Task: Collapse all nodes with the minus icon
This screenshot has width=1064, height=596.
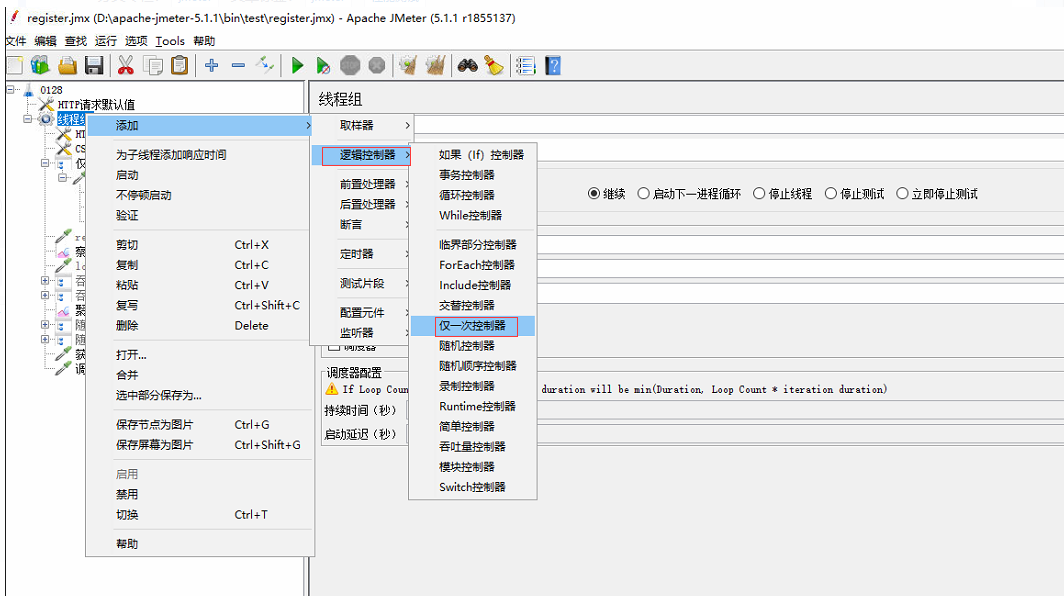Action: tap(238, 66)
